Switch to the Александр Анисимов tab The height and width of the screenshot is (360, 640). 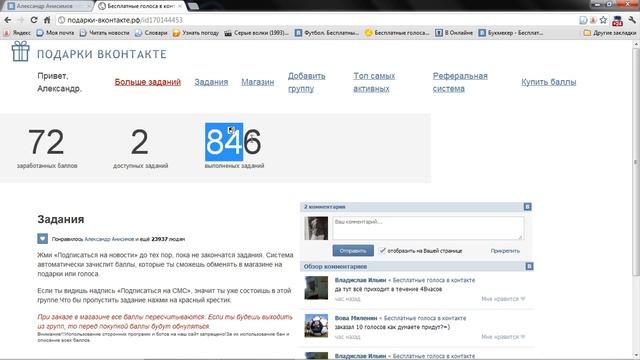(x=48, y=6)
